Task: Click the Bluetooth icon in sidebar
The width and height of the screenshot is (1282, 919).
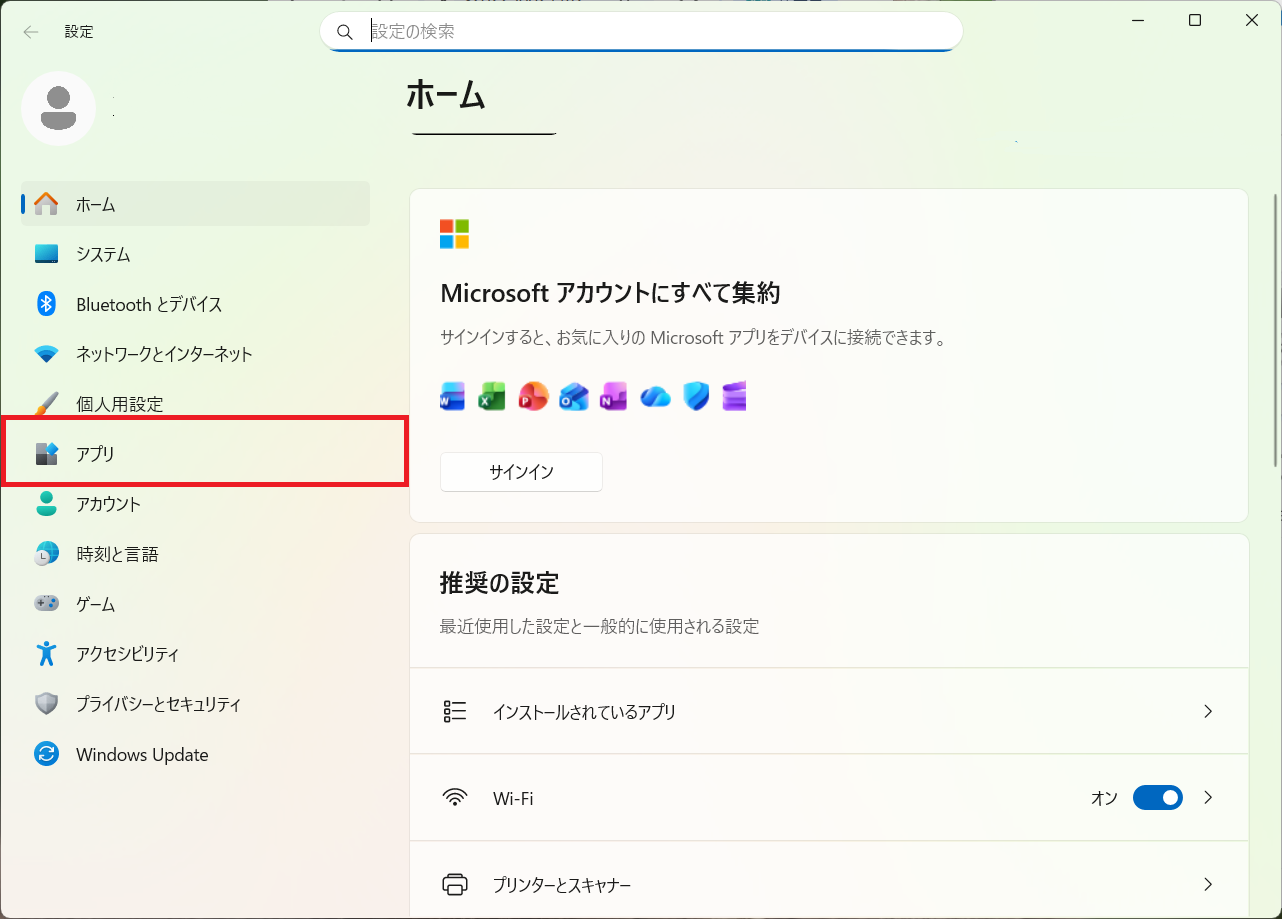Action: 46,304
